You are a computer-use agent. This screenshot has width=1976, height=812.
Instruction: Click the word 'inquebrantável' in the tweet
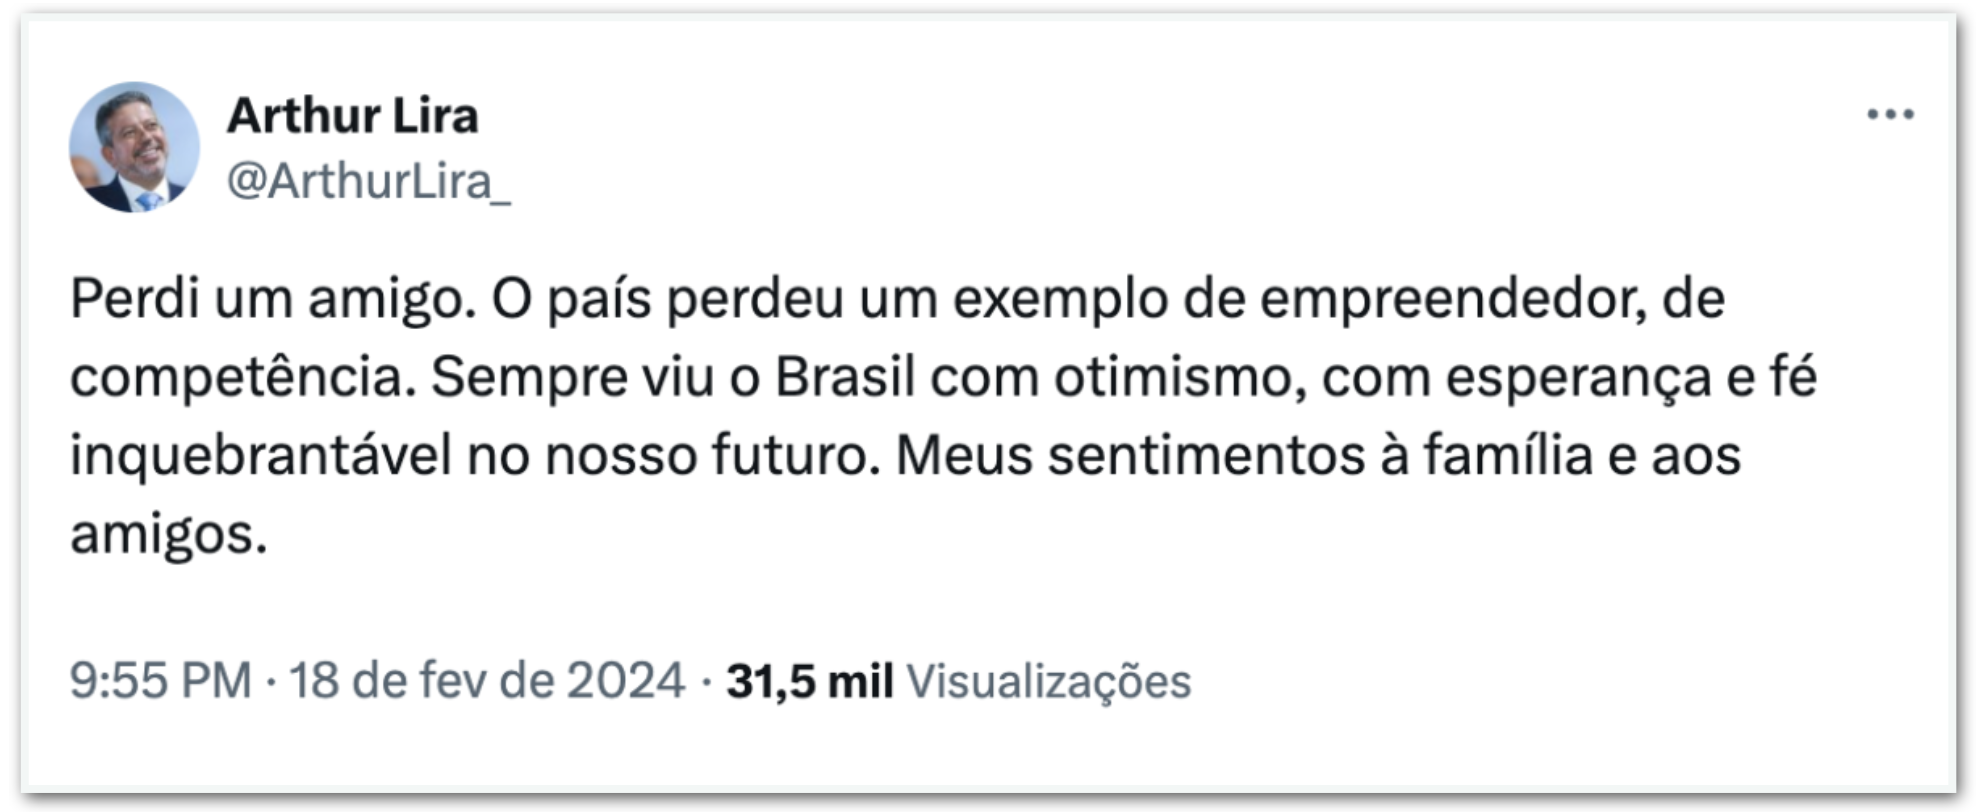pos(261,455)
